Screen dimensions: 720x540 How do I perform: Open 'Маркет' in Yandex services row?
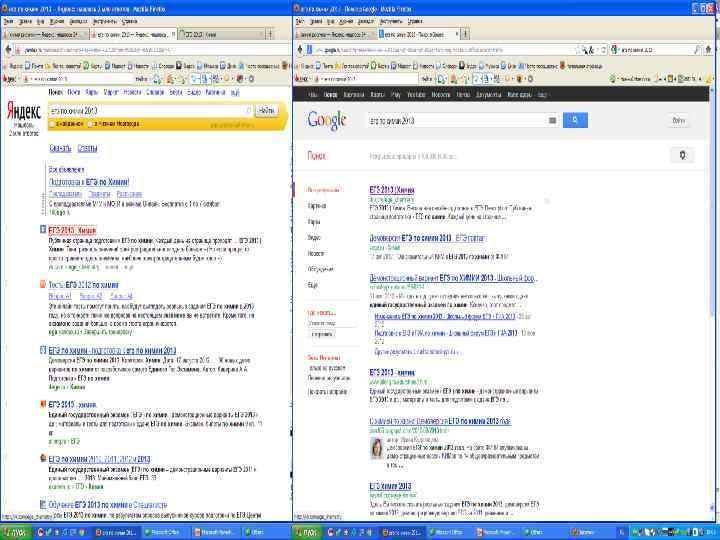pos(111,92)
